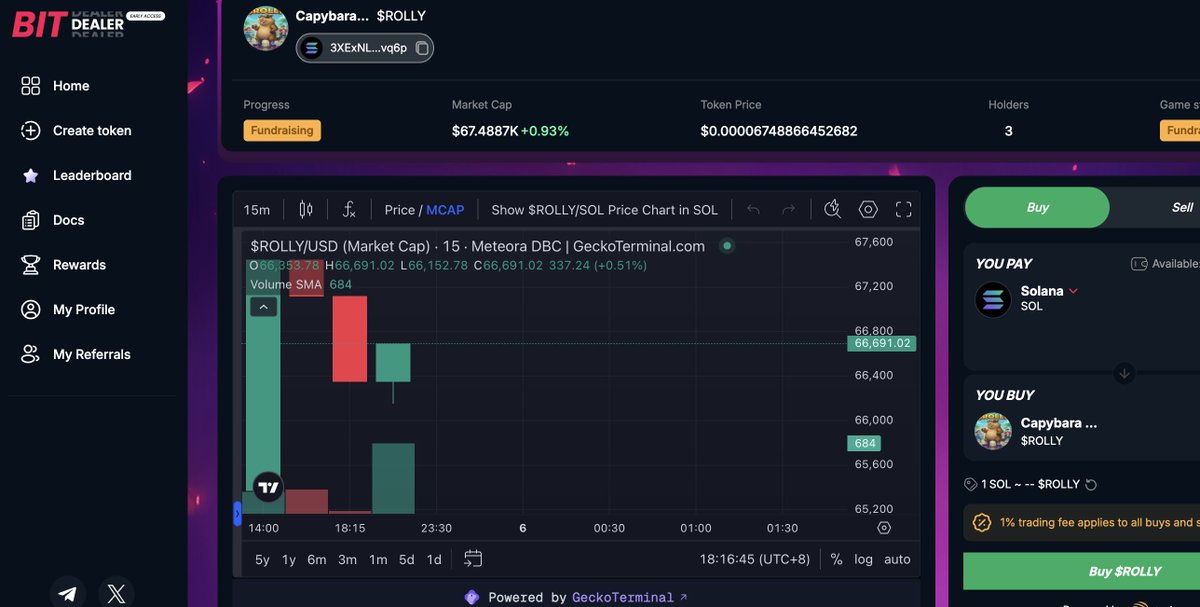
Task: Click the Solana icon in address pill
Action: [312, 48]
